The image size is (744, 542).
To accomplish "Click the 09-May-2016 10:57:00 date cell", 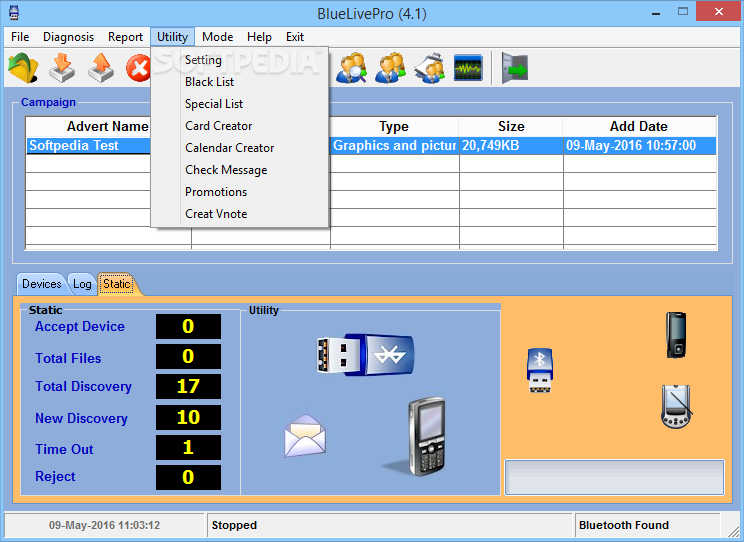I will tap(640, 146).
